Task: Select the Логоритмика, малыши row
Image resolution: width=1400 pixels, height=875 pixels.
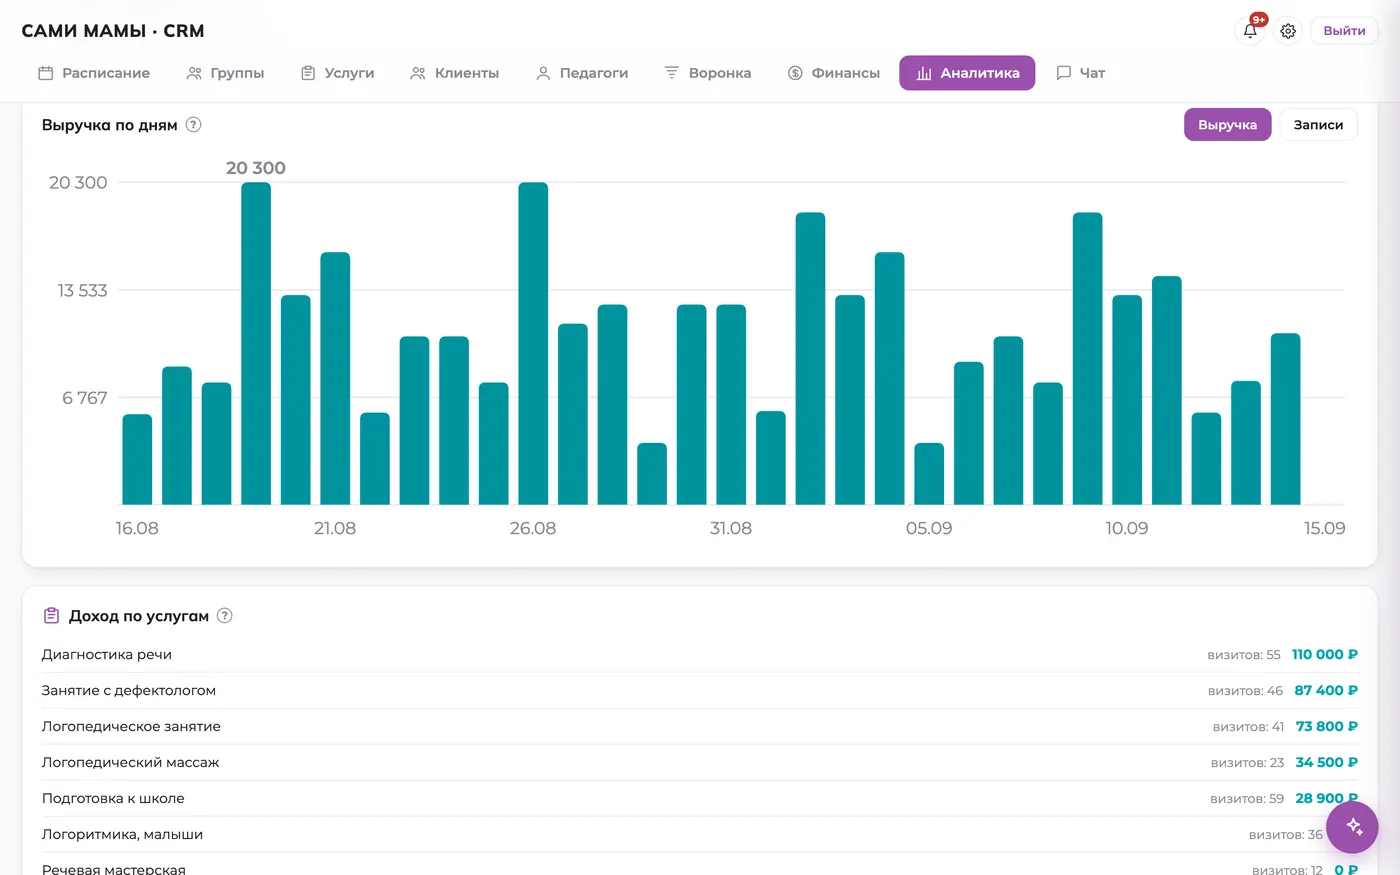Action: 700,835
